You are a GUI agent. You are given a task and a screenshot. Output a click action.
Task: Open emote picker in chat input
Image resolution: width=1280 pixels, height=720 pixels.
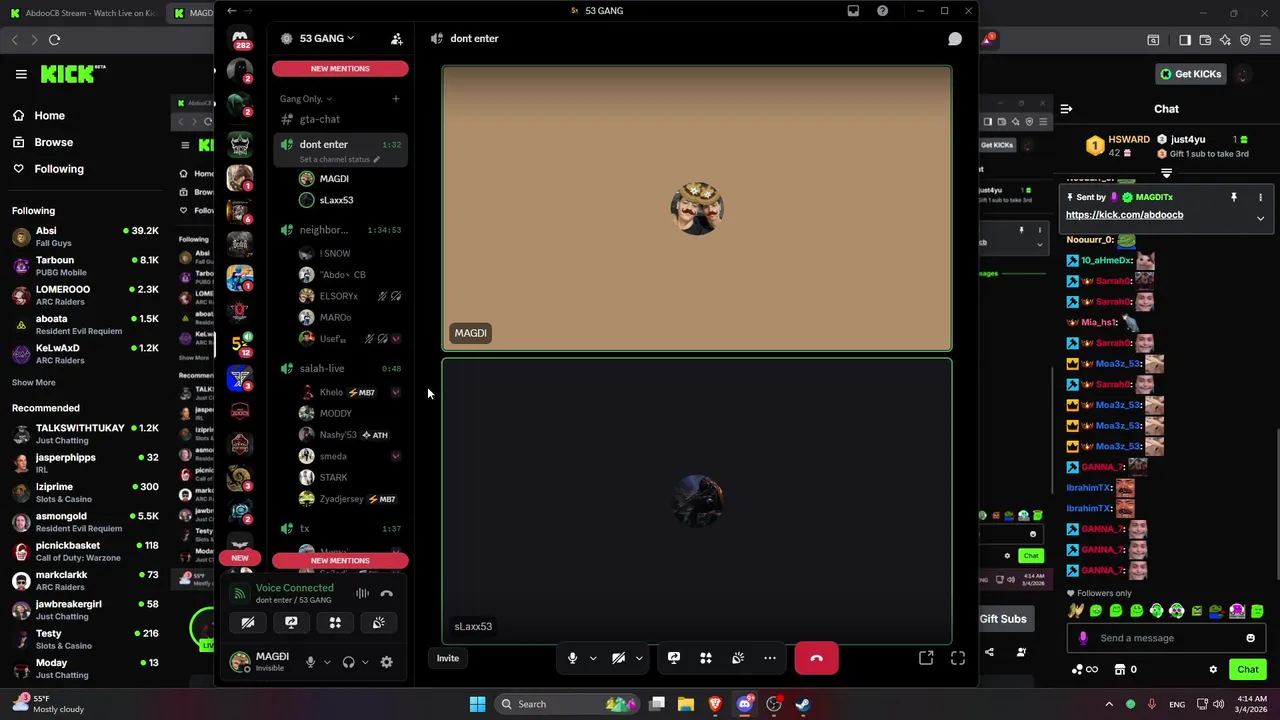pos(1250,638)
